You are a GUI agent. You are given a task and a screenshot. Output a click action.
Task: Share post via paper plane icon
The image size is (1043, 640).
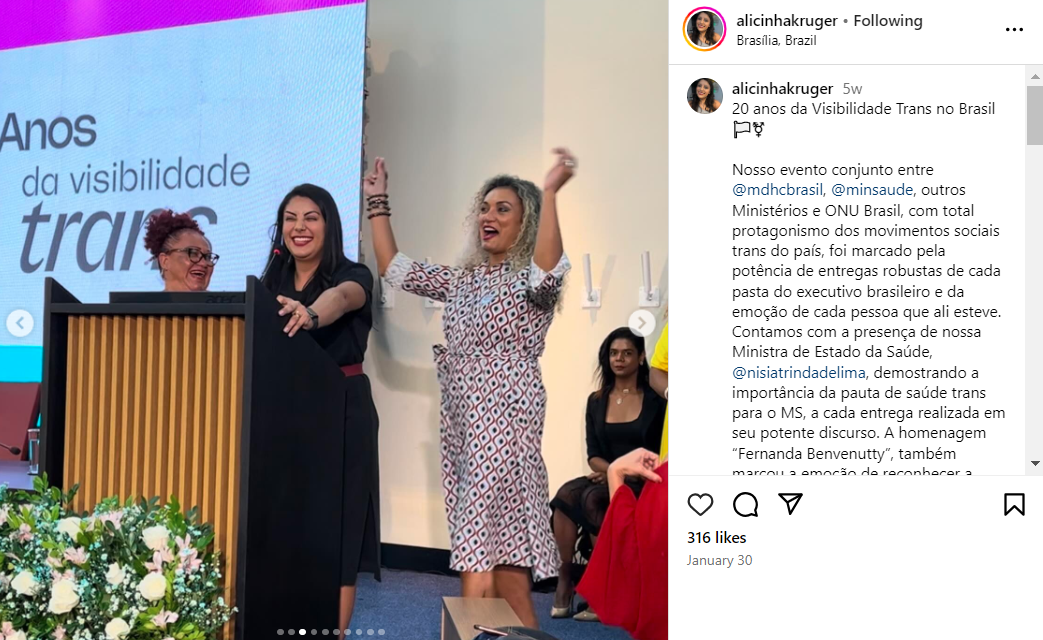[x=790, y=504]
